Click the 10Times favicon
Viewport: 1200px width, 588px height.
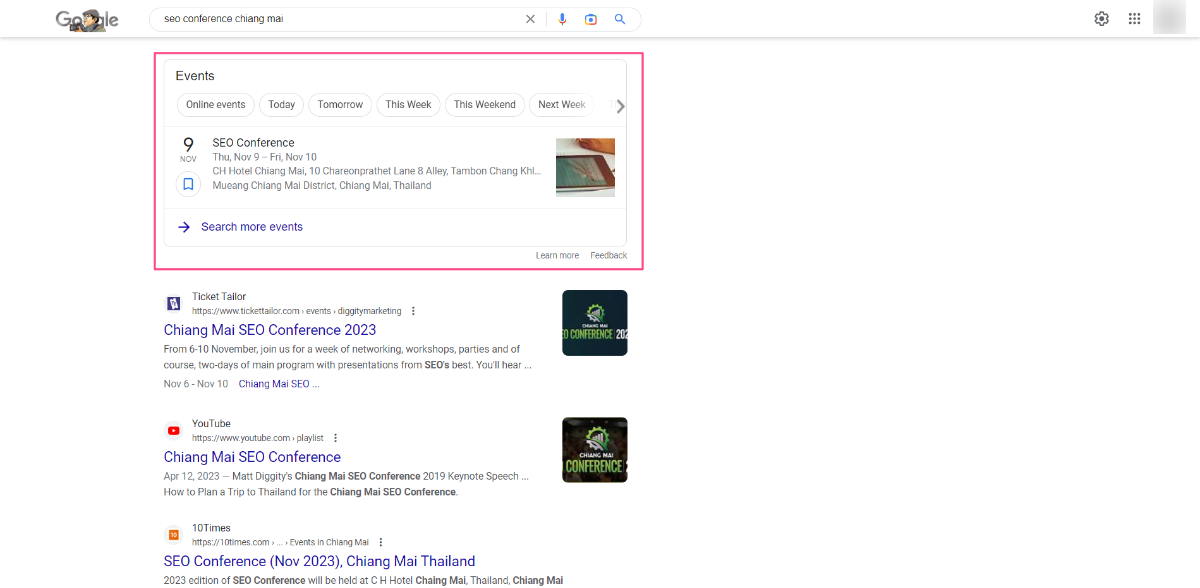click(173, 534)
